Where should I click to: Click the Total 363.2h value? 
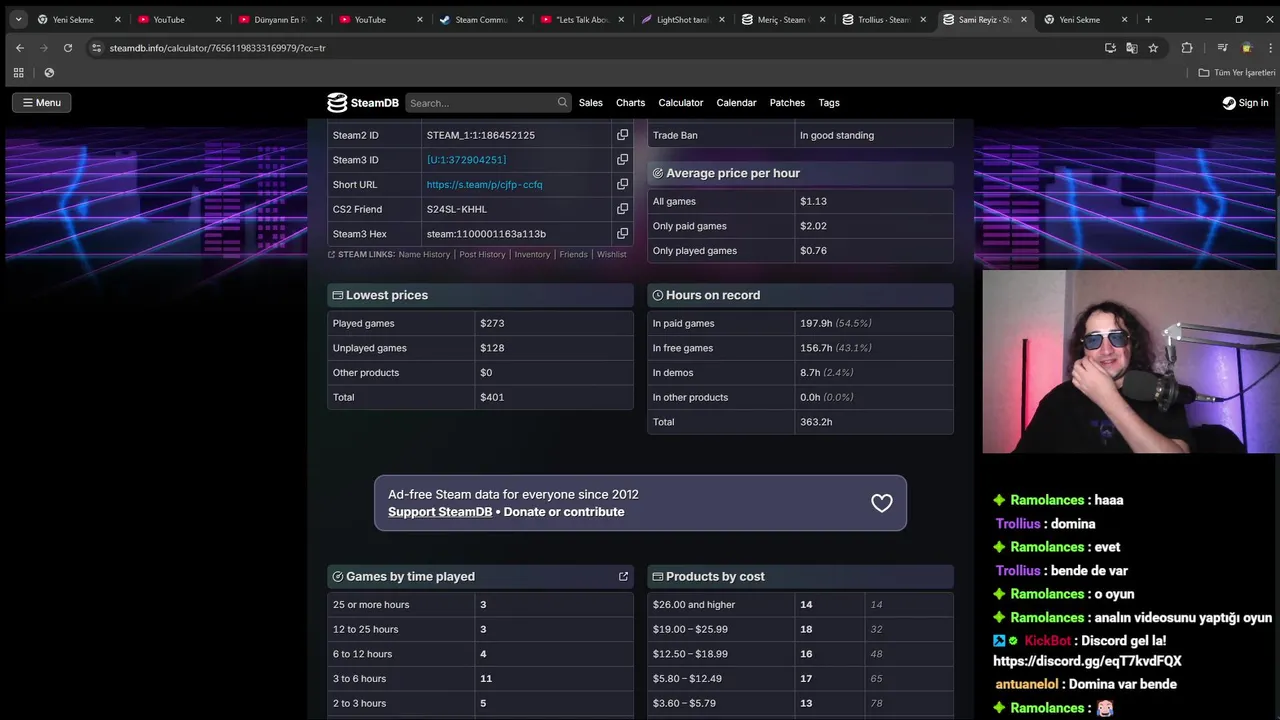[816, 422]
